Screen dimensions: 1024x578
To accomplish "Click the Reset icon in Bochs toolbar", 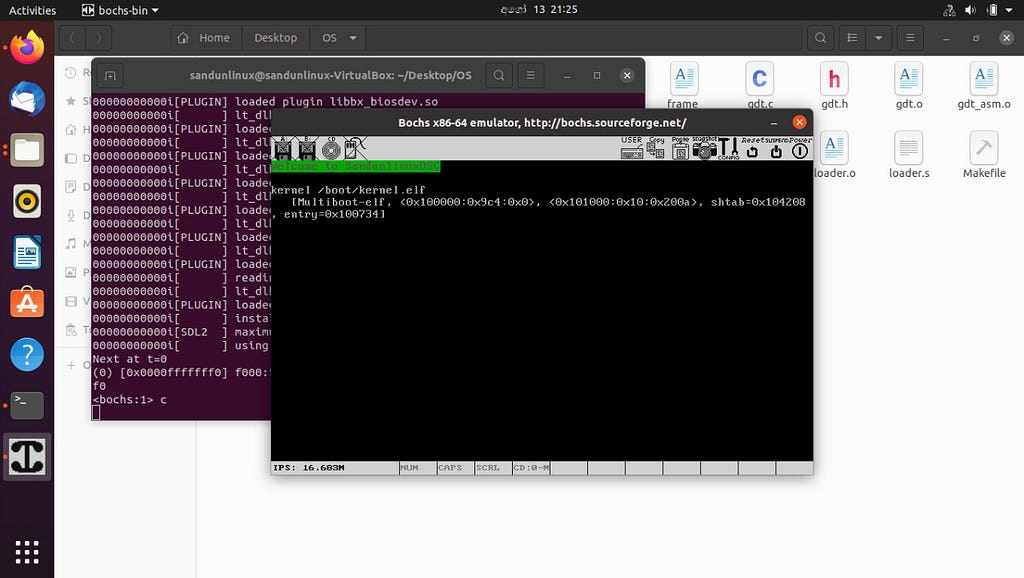I will pyautogui.click(x=752, y=149).
